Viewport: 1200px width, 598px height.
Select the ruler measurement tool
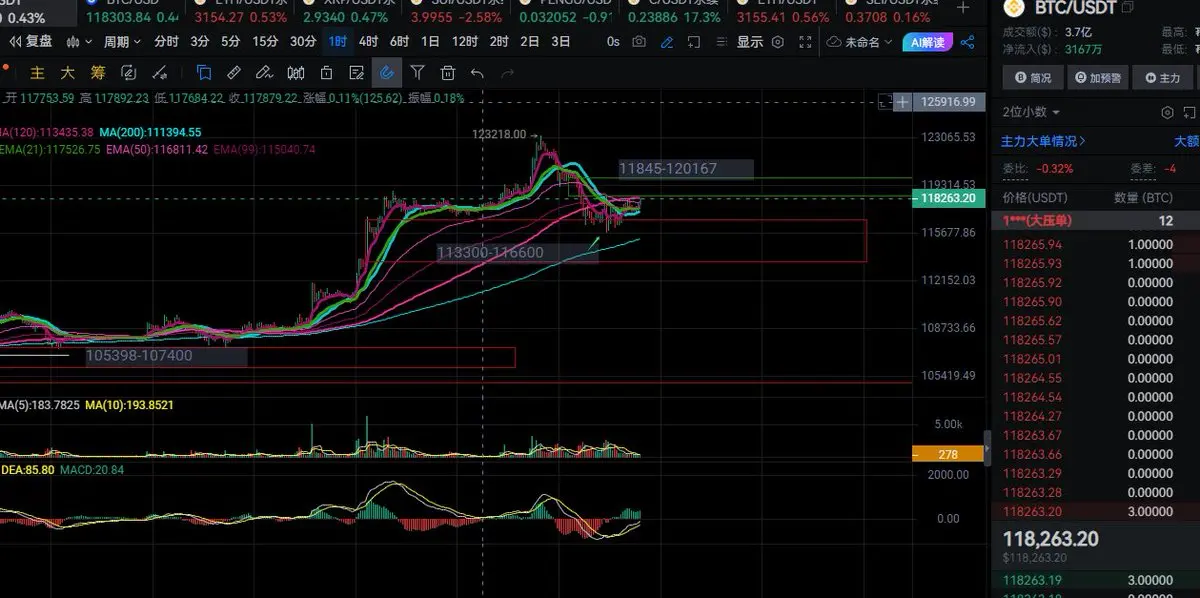click(x=233, y=72)
